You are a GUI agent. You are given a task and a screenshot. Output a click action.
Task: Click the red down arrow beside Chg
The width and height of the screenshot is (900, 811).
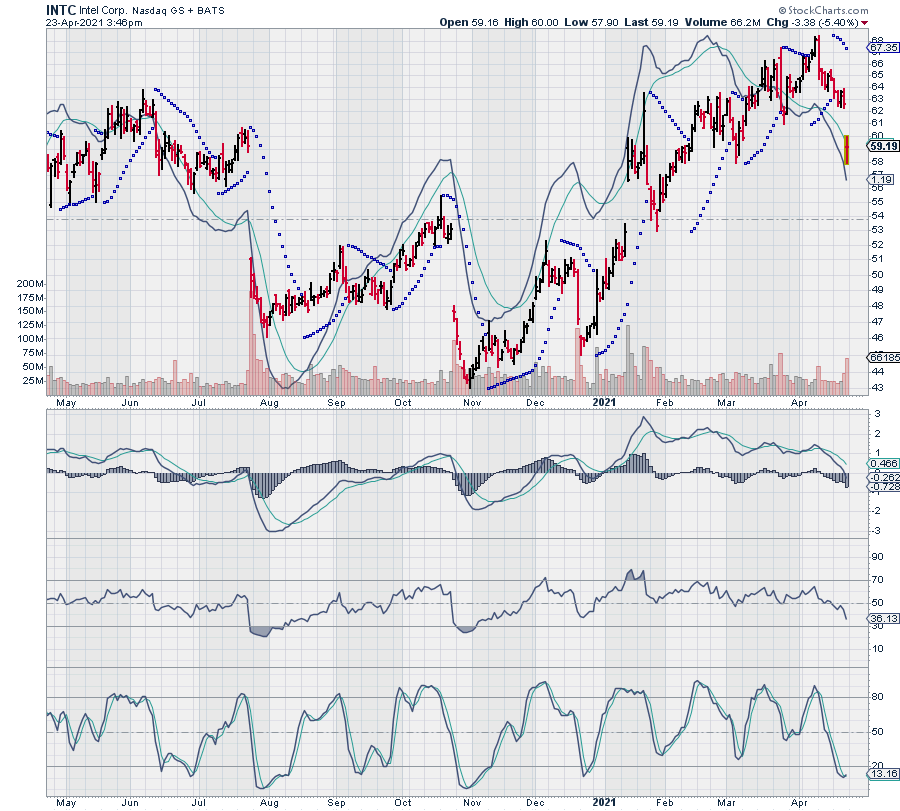[864, 22]
